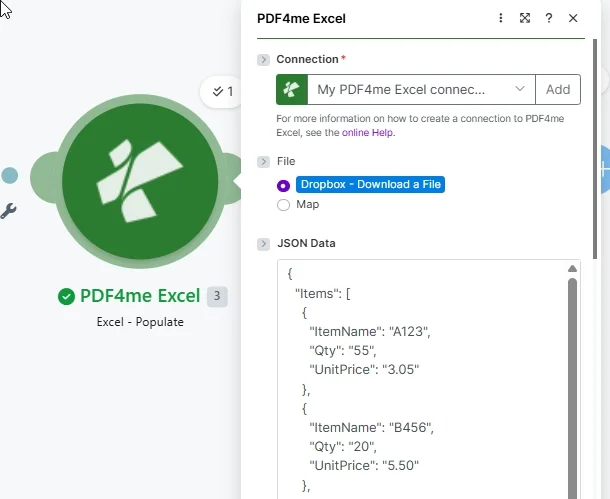Click the green success checkmark beside PDF4me Excel

pyautogui.click(x=66, y=296)
